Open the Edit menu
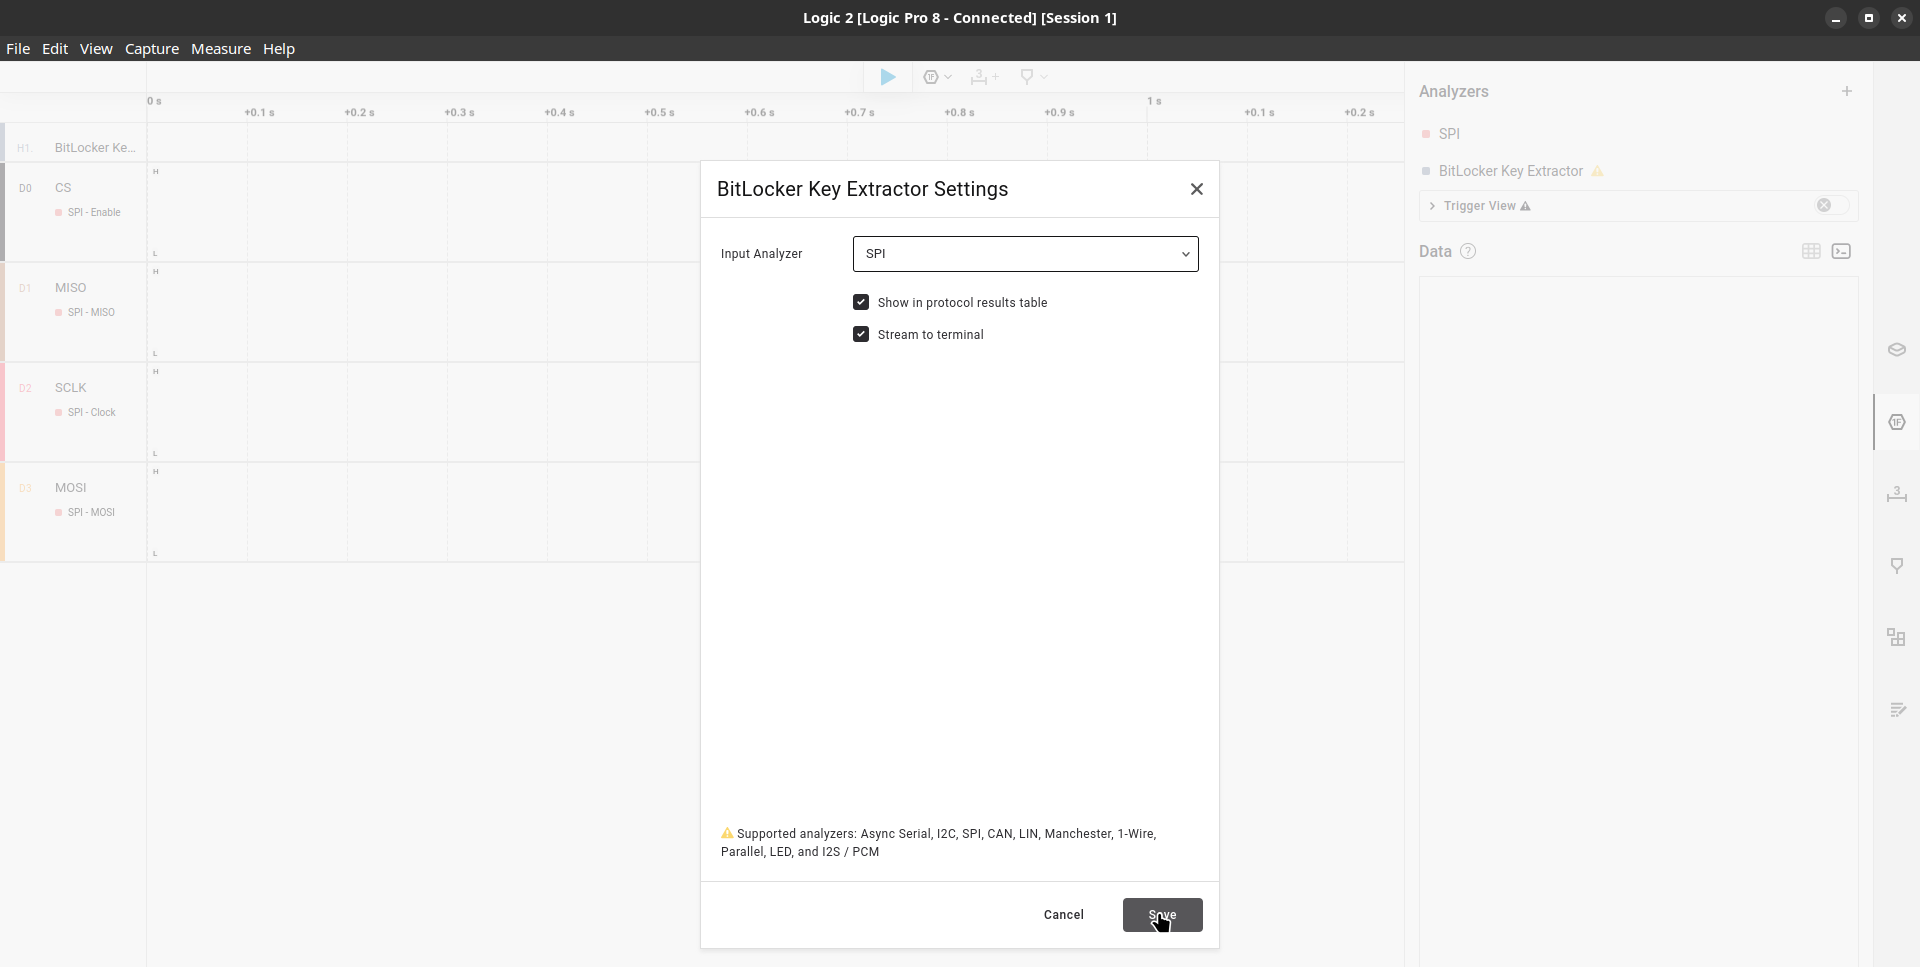Viewport: 1920px width, 967px height. click(x=55, y=49)
